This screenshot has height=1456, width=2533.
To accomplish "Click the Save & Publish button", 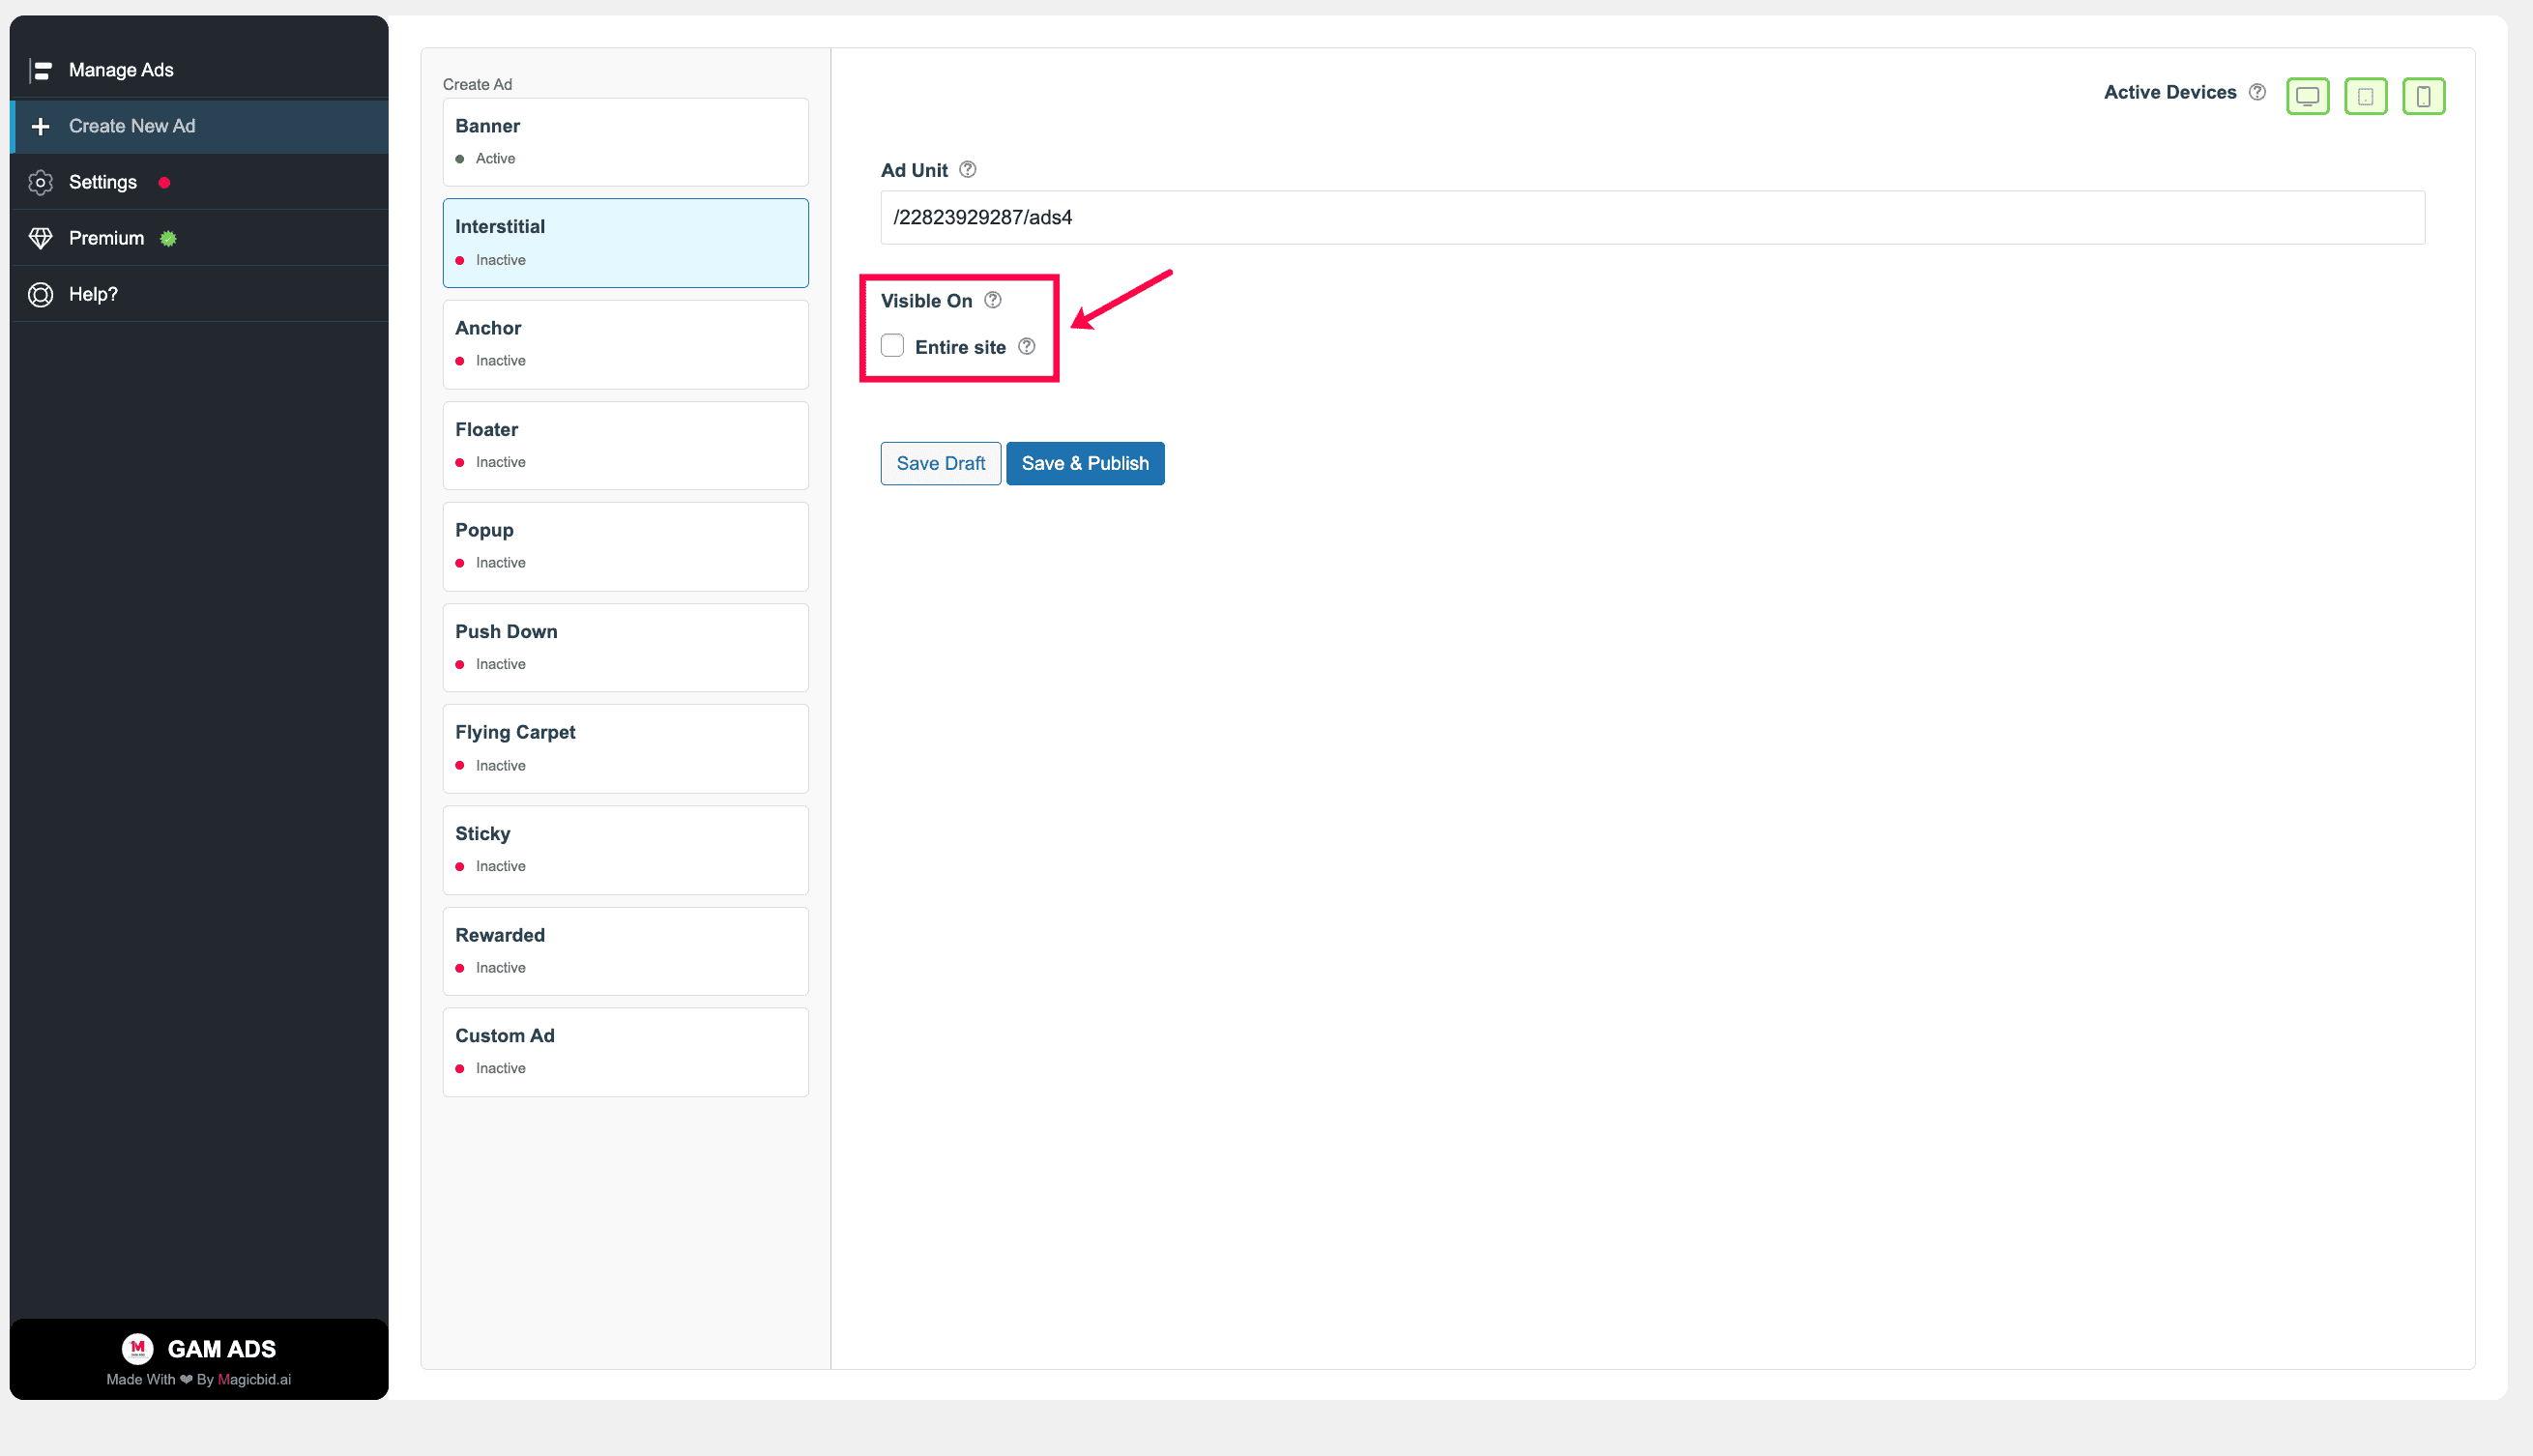I will [x=1085, y=463].
